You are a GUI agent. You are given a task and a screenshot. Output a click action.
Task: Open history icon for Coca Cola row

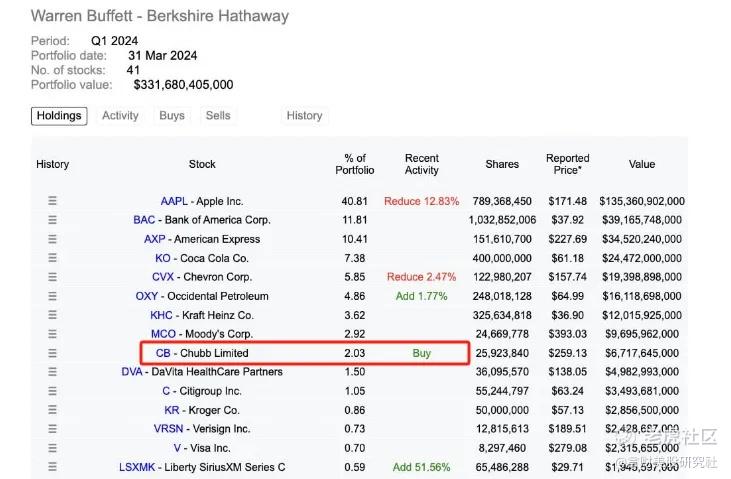(52, 258)
